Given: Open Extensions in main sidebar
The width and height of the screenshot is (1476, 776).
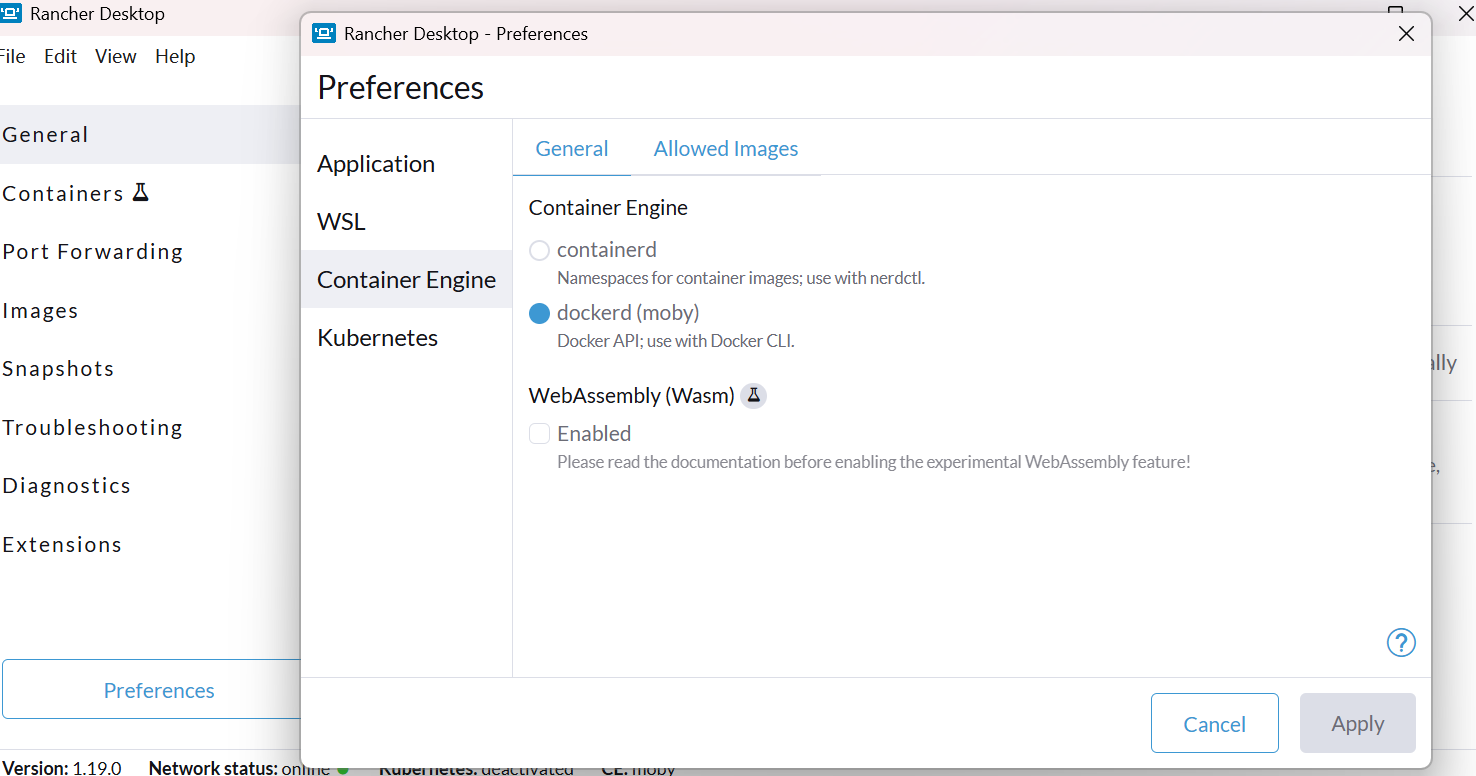Looking at the screenshot, I should 150,544.
